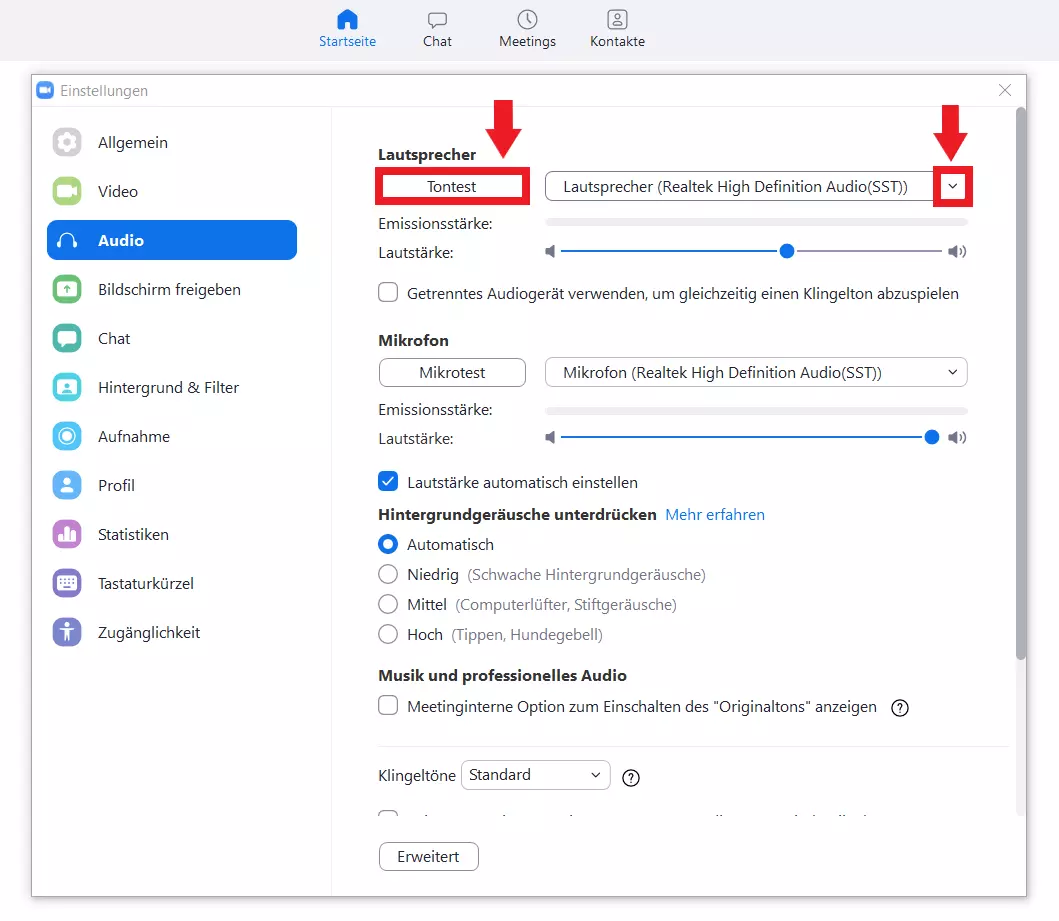The image size is (1059, 921).
Task: Enable Originaltons meeting option checkbox
Action: click(x=388, y=705)
